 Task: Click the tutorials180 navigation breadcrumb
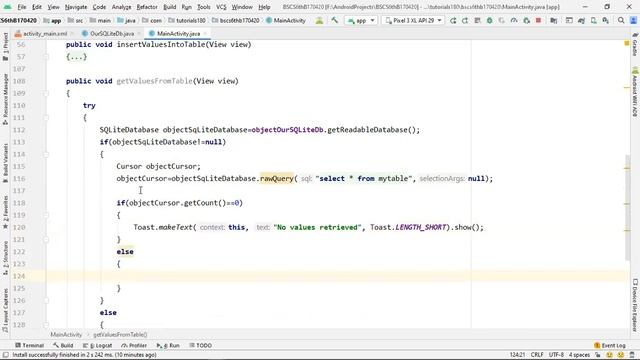(x=187, y=20)
